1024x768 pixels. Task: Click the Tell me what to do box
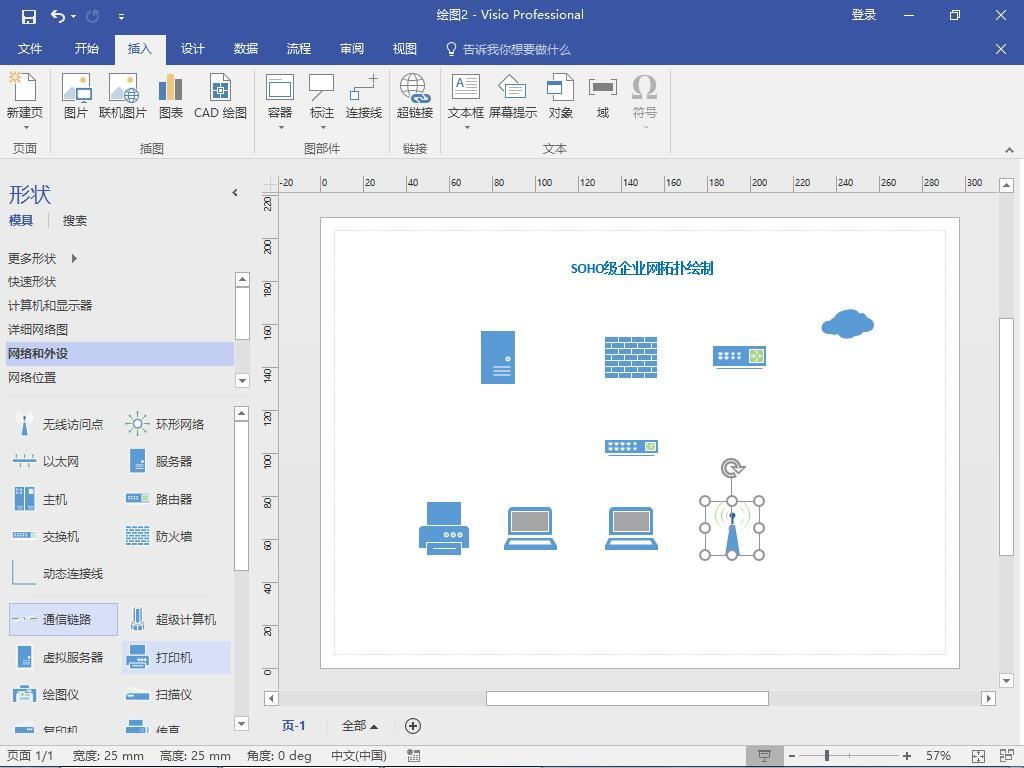point(509,49)
